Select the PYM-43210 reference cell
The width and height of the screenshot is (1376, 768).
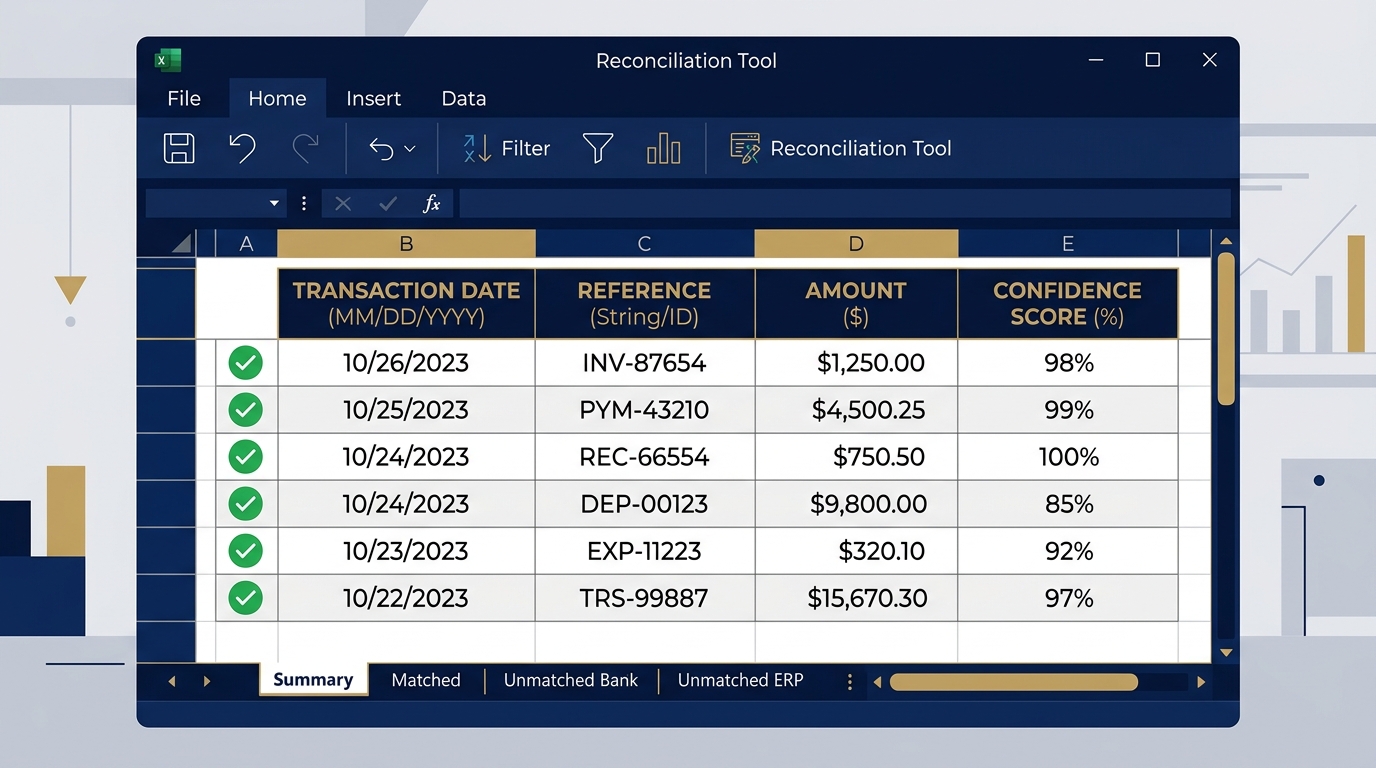(645, 410)
